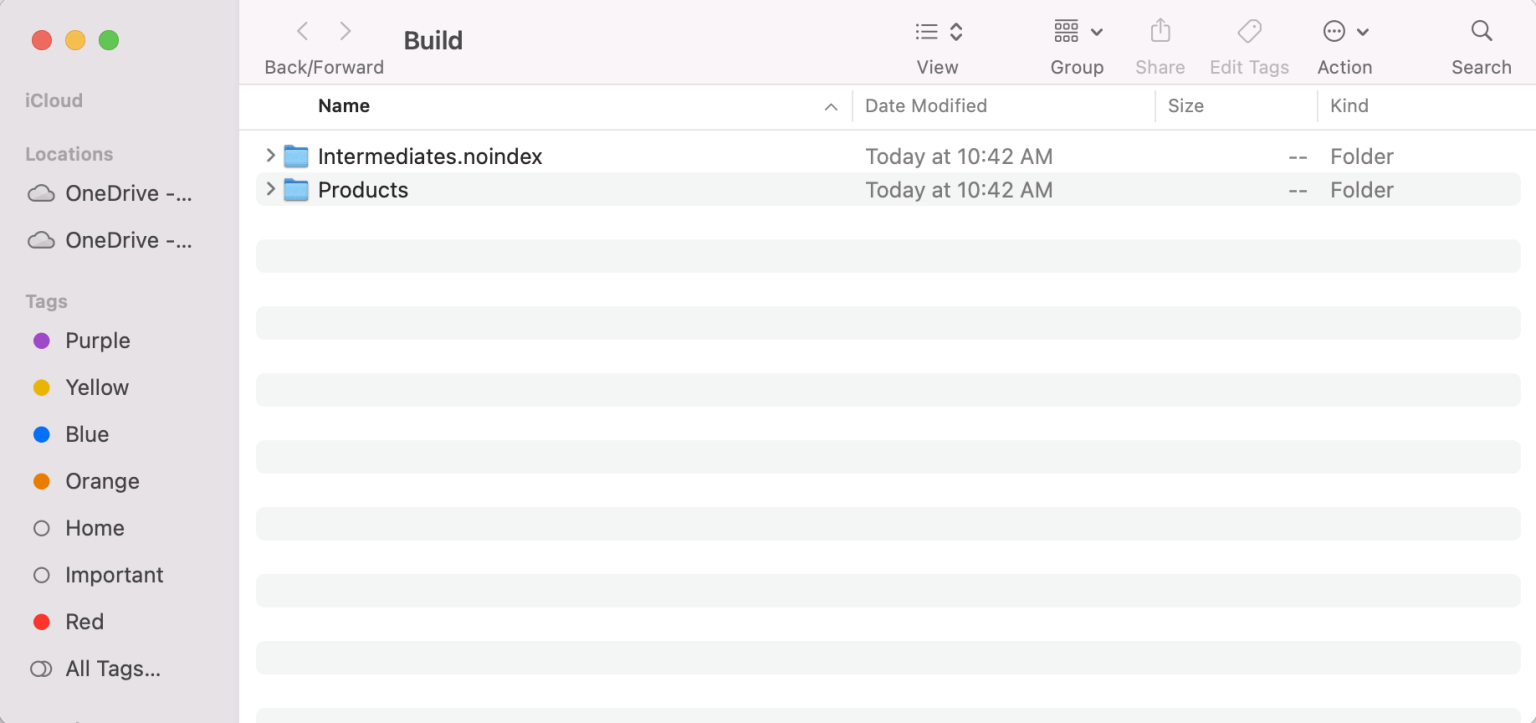
Task: Click the Edit Tags icon
Action: click(x=1249, y=32)
